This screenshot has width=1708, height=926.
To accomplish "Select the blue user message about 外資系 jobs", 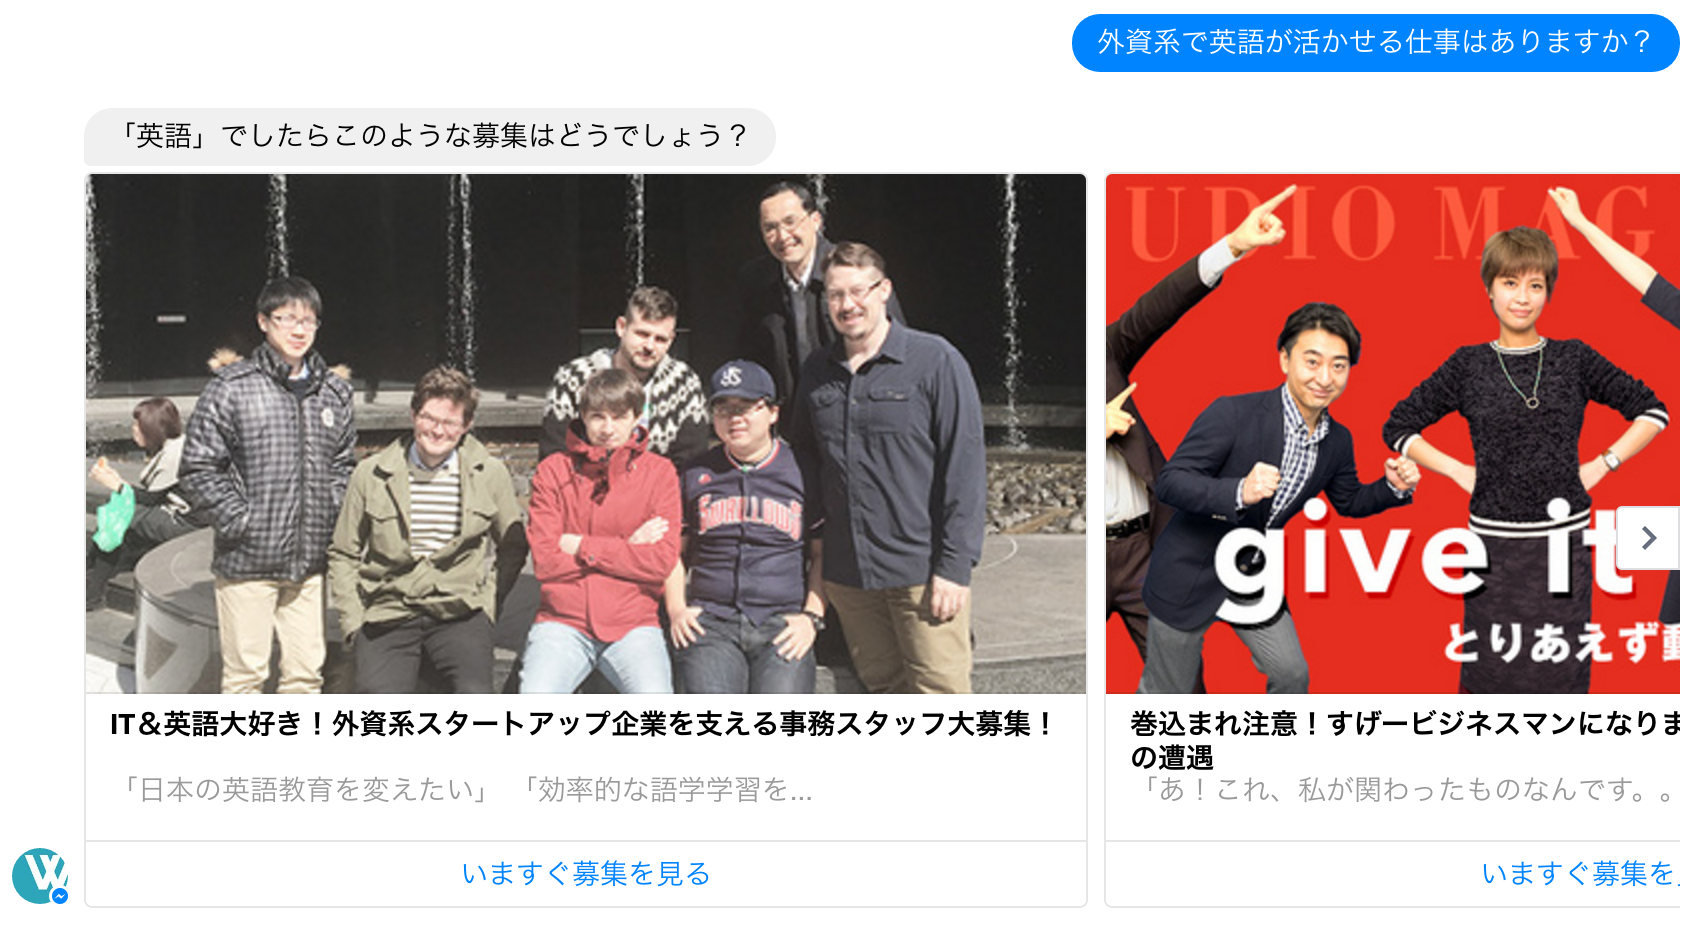I will 1375,43.
